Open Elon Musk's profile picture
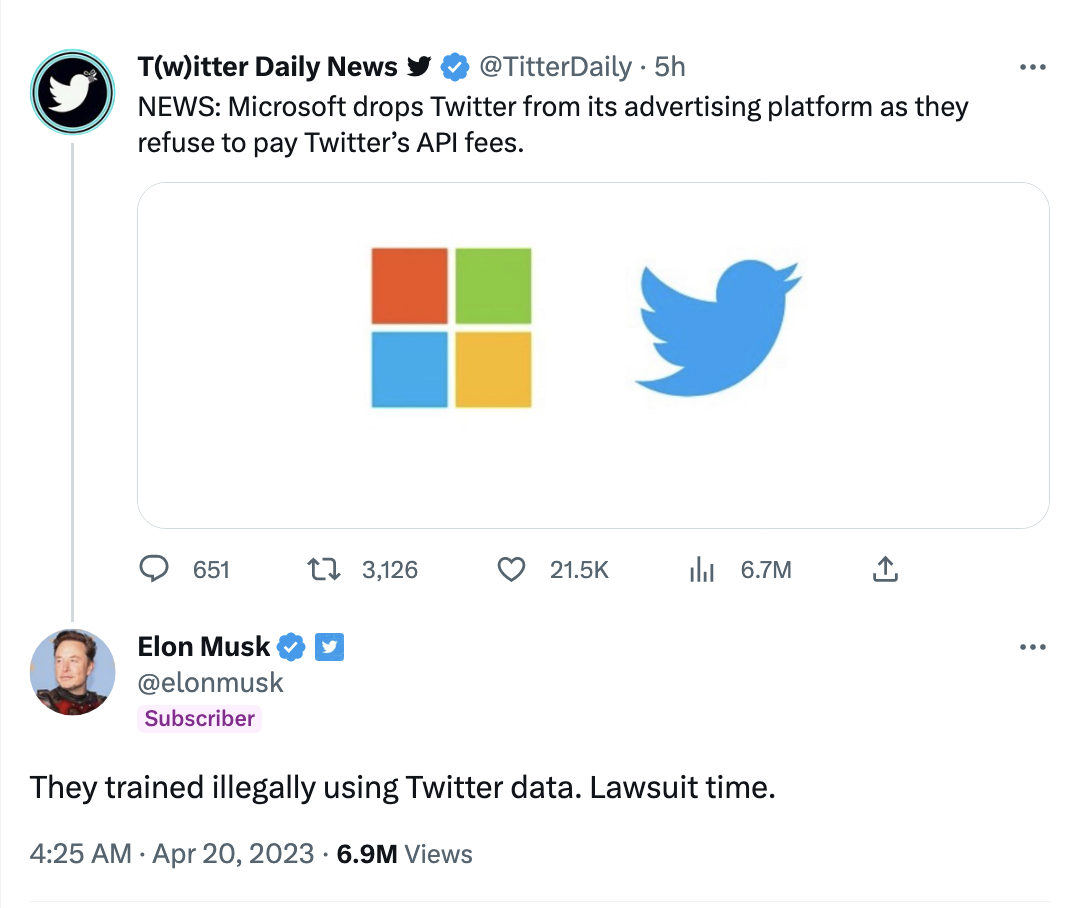Screen dimensions: 1076x908 coord(72,672)
